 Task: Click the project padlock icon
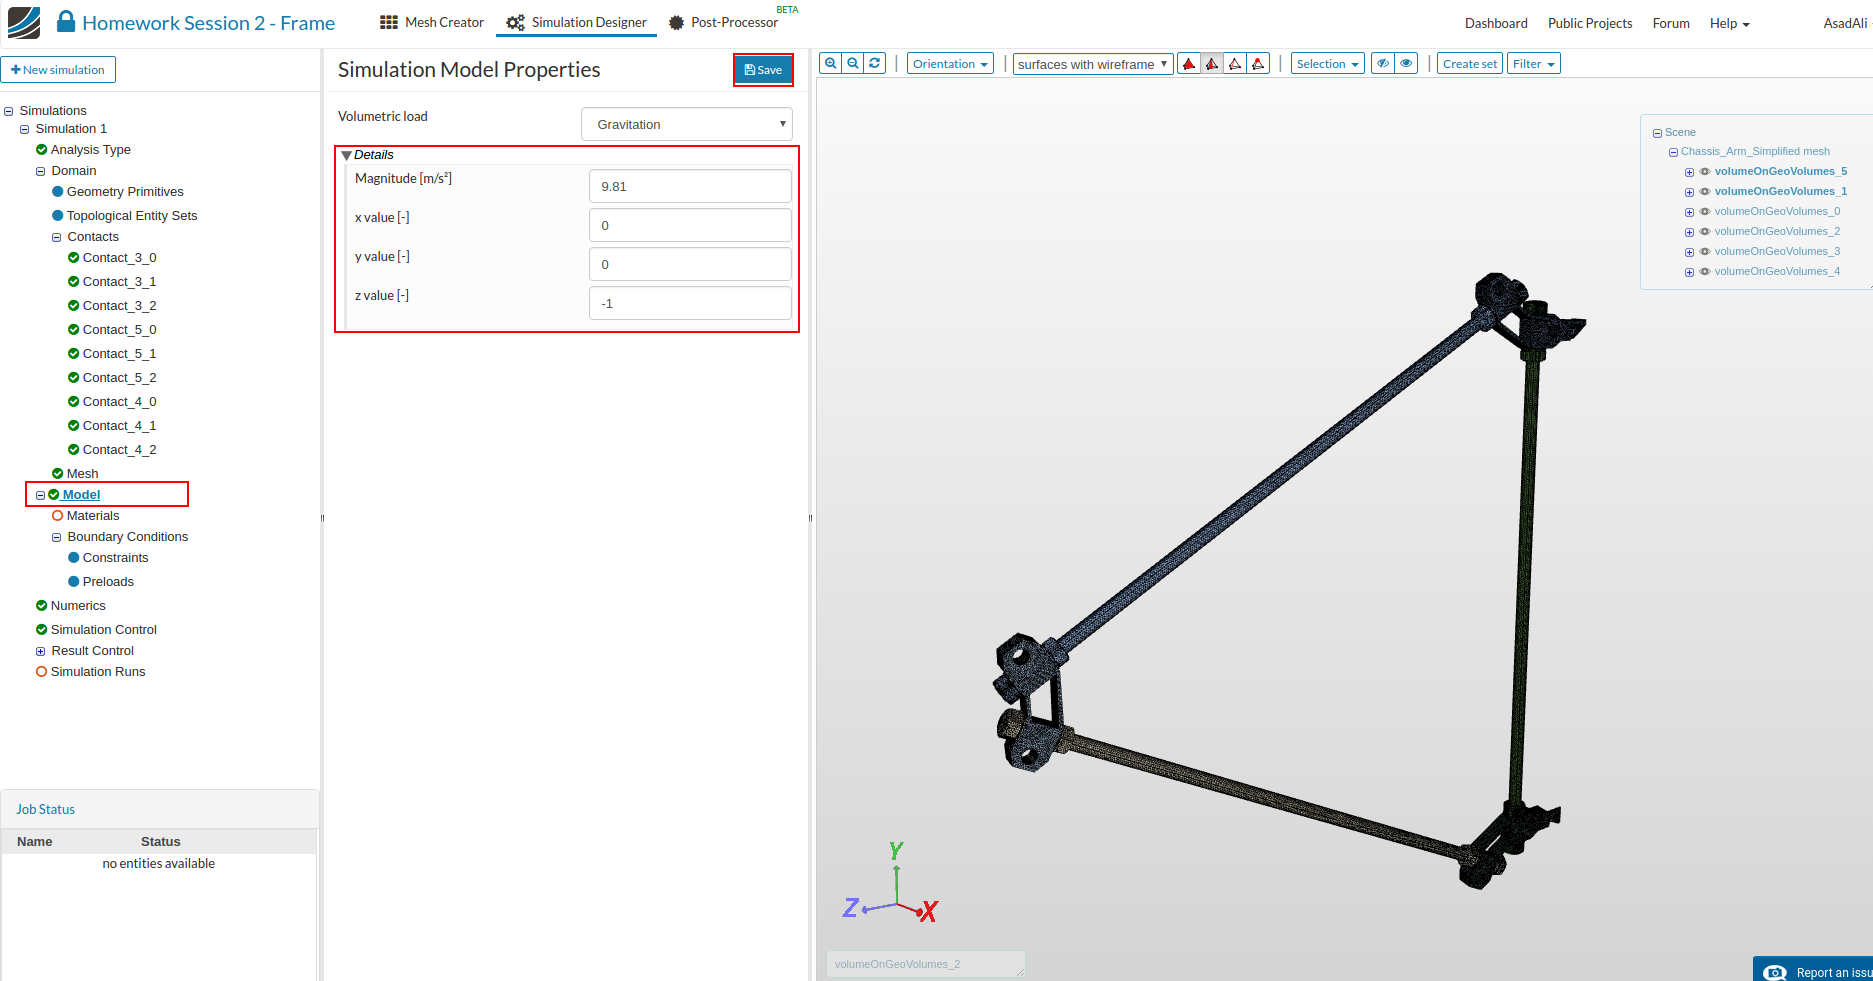click(66, 21)
